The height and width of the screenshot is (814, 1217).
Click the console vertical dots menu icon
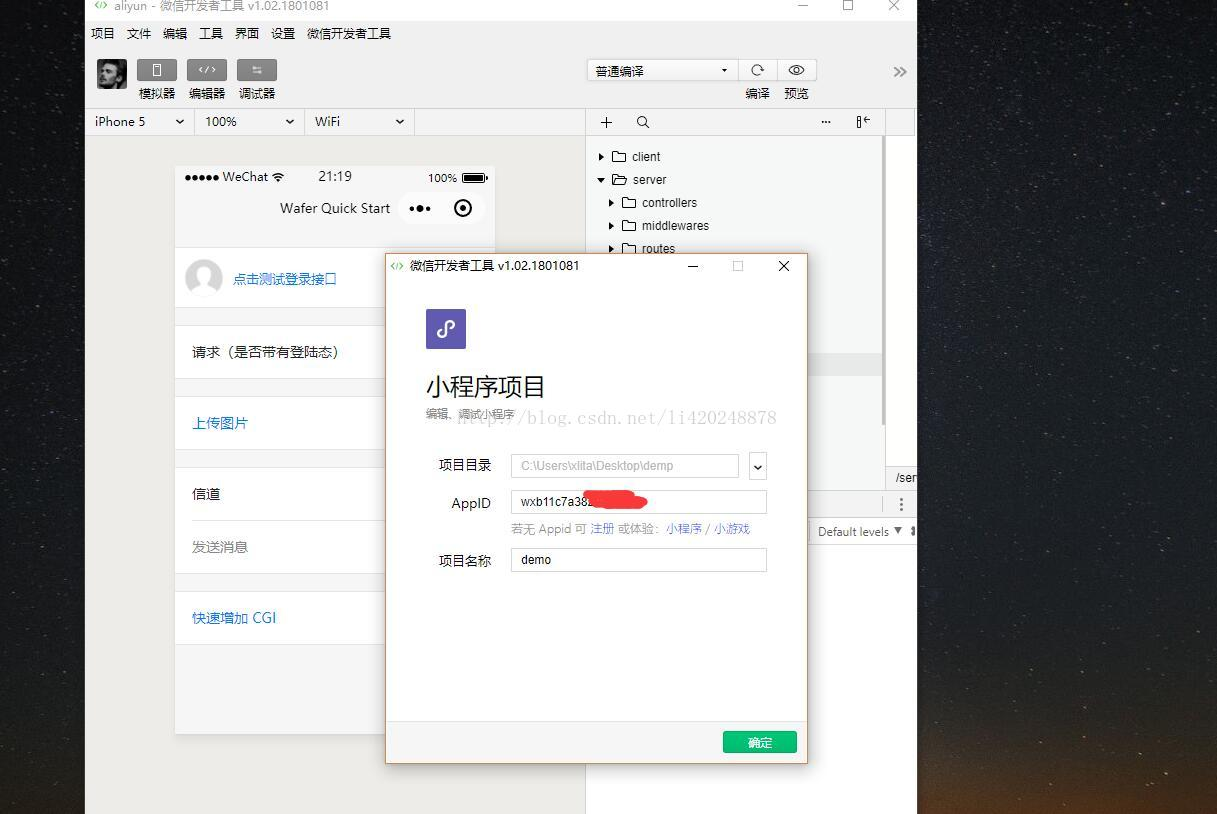(901, 504)
